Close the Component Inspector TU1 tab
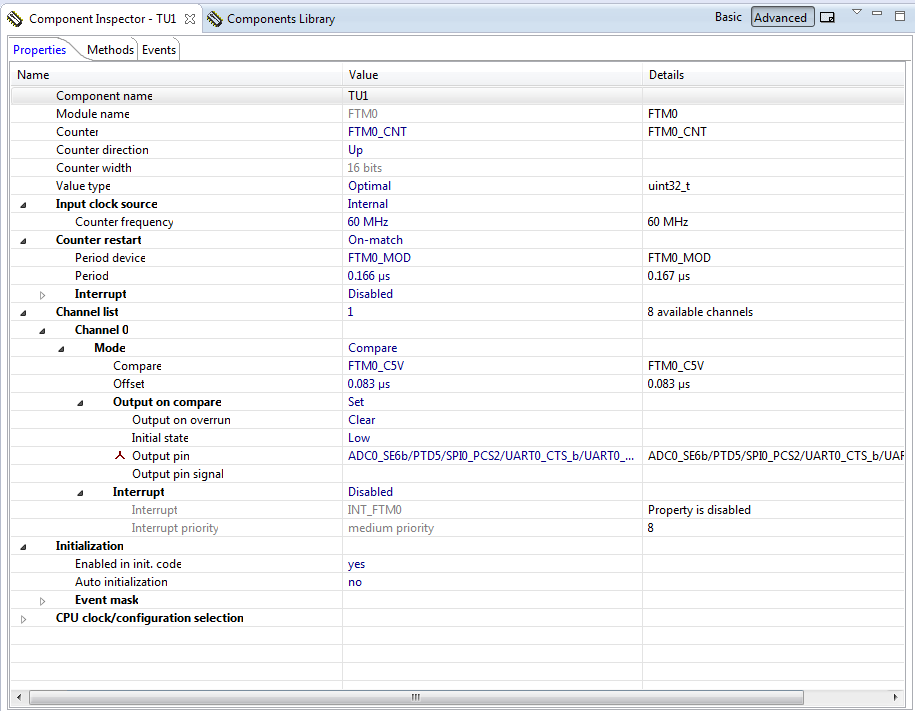This screenshot has width=915, height=711. 190,19
